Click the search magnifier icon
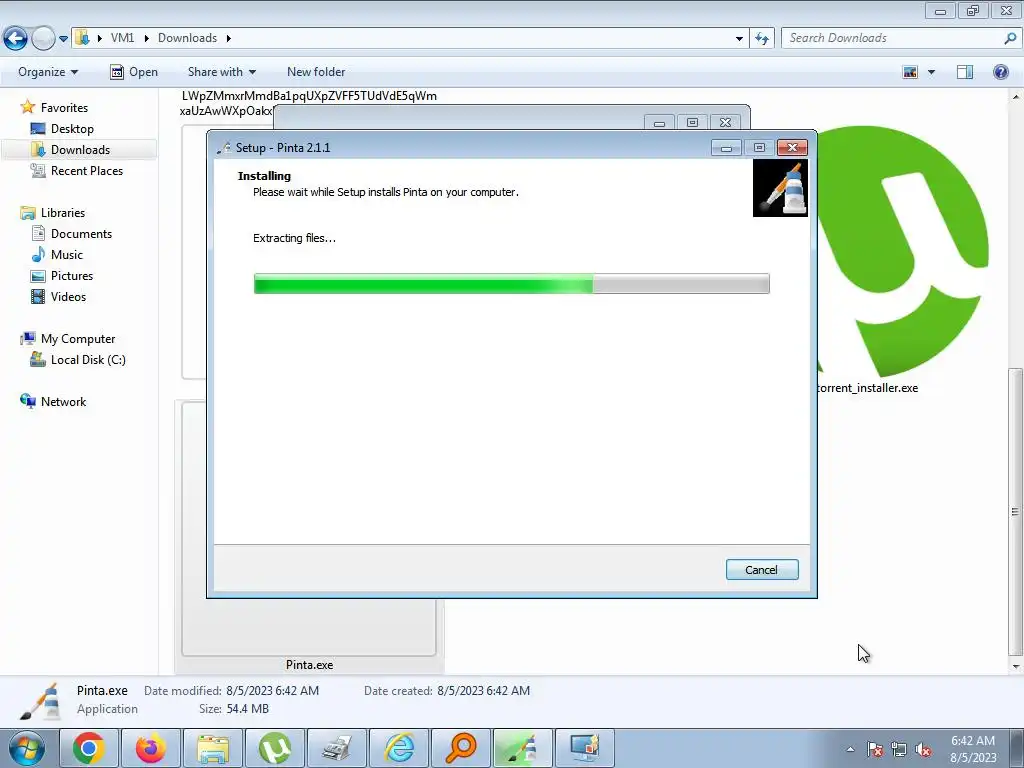The width and height of the screenshot is (1024, 768). tap(1010, 39)
